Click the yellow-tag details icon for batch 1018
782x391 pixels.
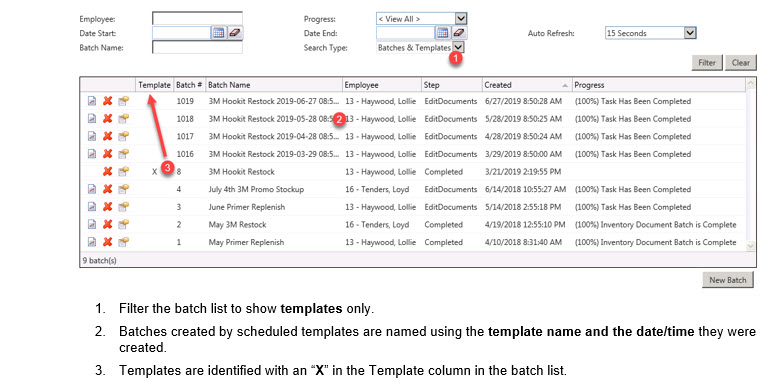(123, 119)
